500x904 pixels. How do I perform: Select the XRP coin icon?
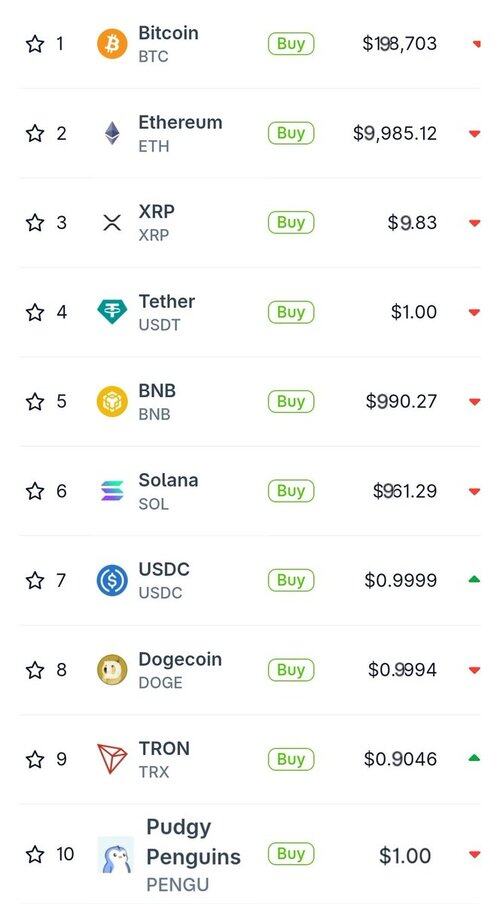[112, 223]
